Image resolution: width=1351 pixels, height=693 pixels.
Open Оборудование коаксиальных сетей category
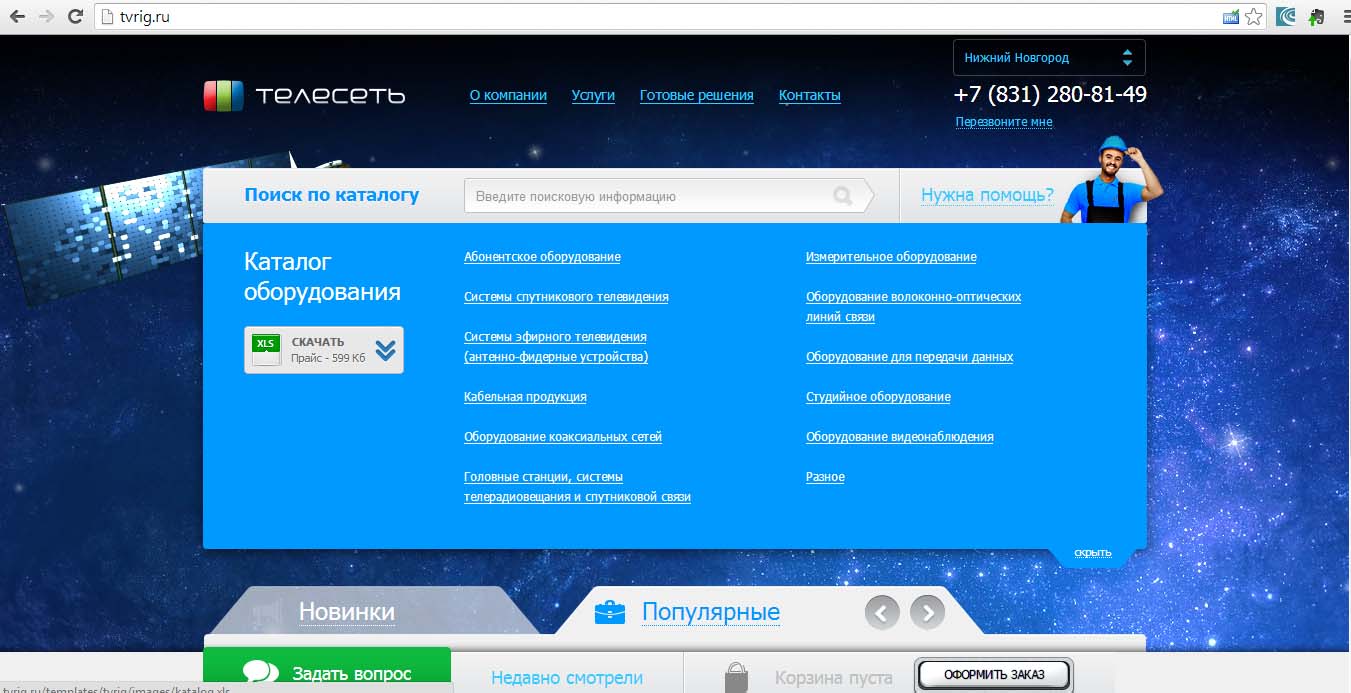563,437
